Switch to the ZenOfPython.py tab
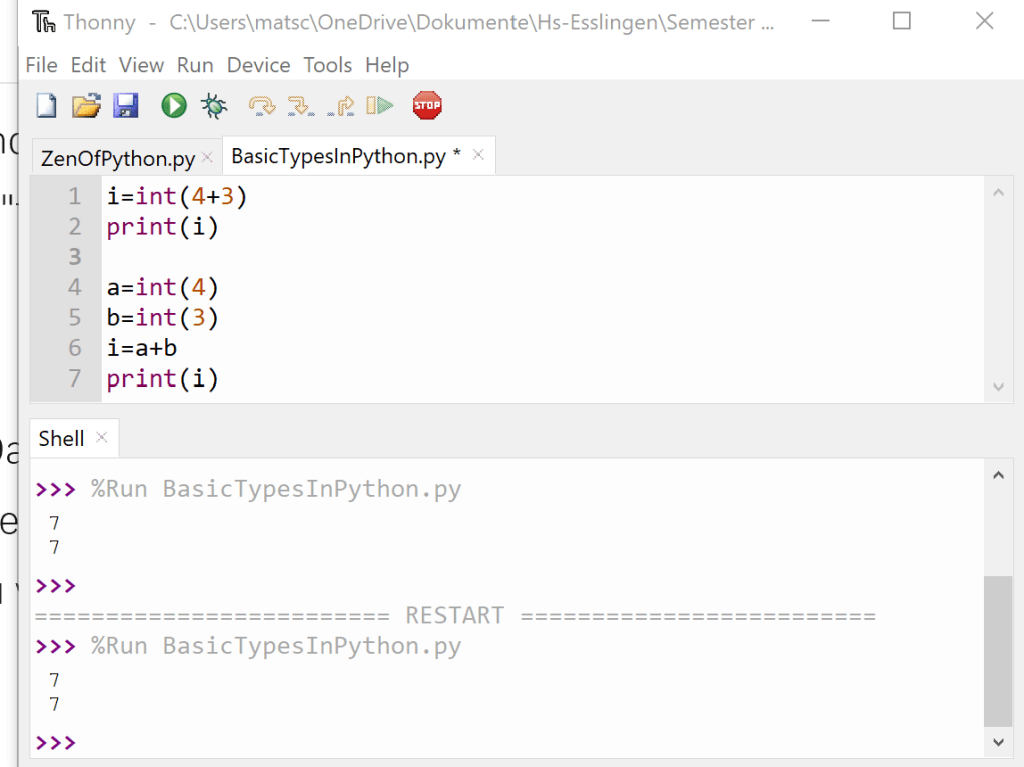This screenshot has height=767, width=1024. tap(117, 158)
